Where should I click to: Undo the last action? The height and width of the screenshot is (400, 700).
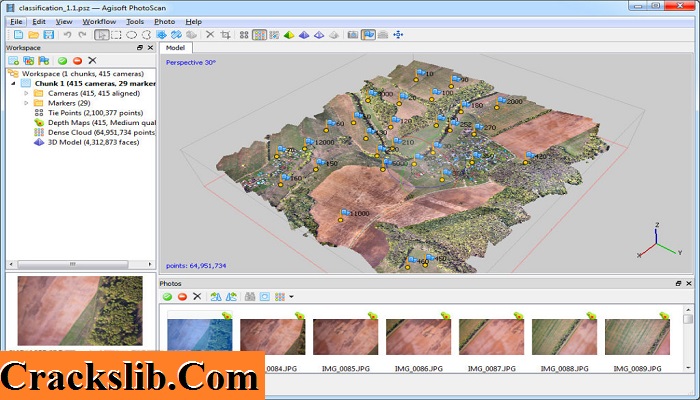click(67, 35)
